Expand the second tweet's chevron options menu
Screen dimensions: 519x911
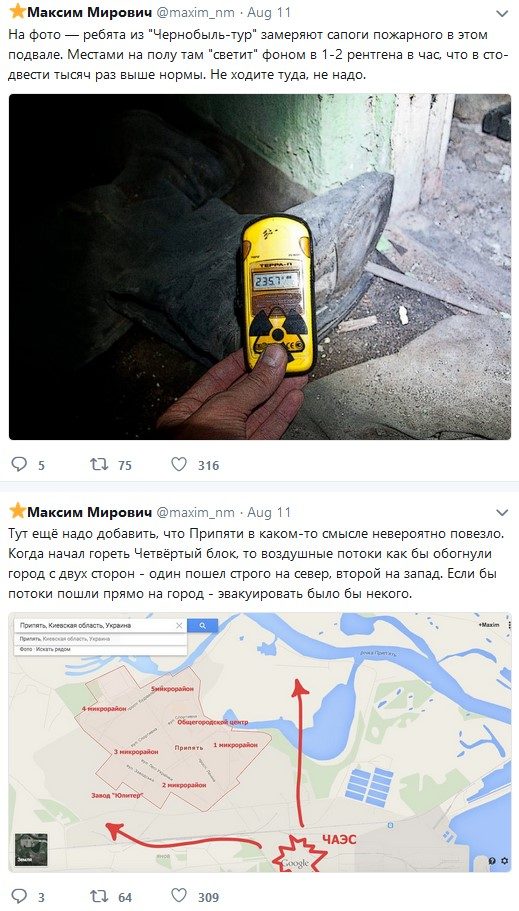coord(502,513)
